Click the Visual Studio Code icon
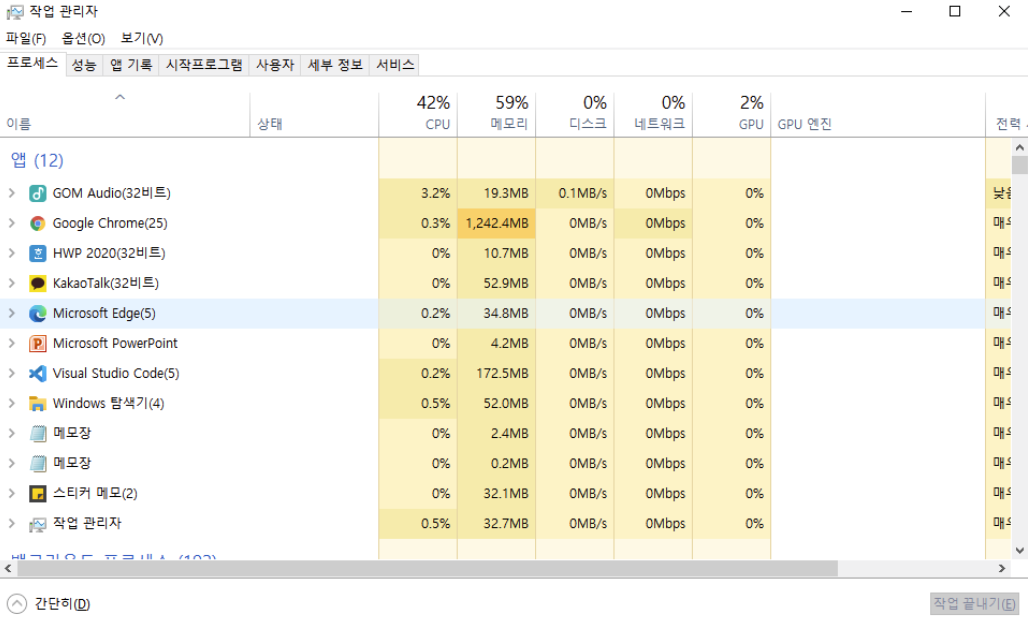1028x617 pixels. [x=37, y=374]
